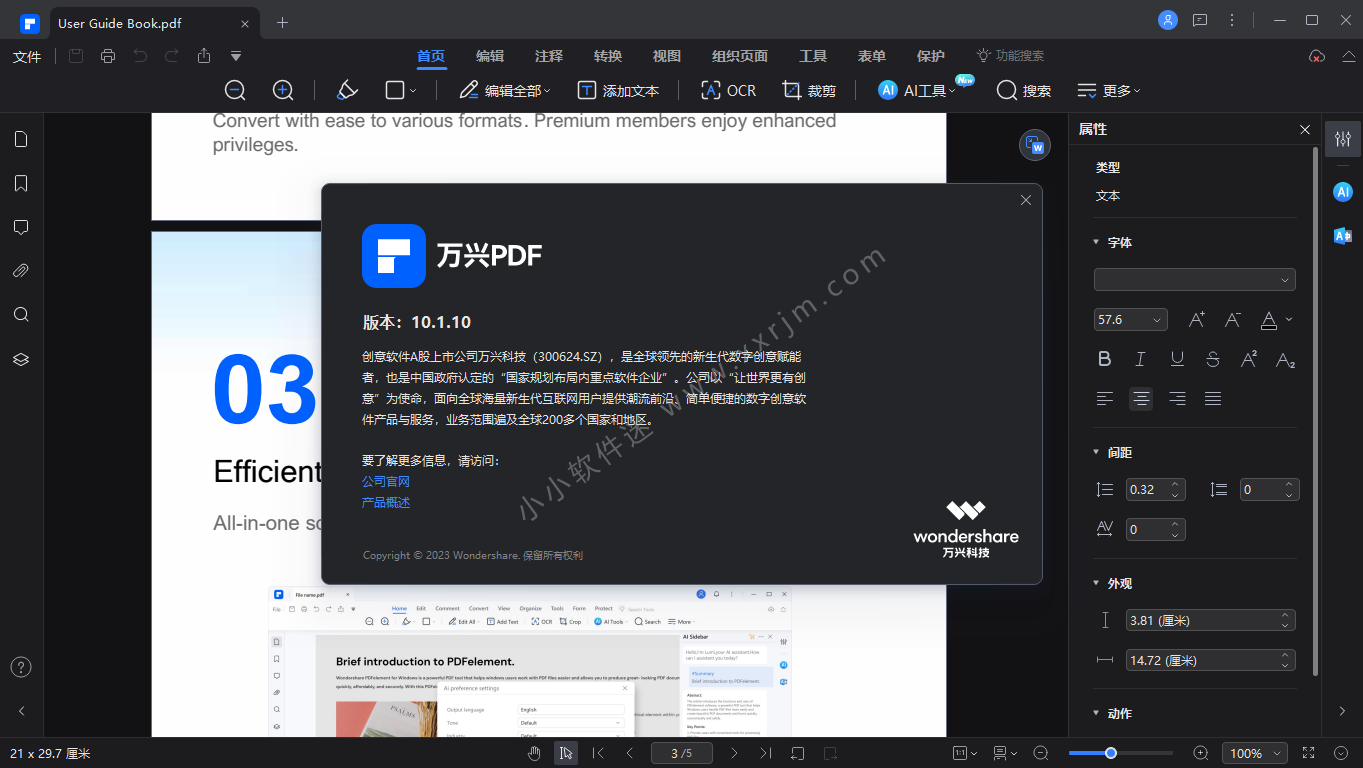The width and height of the screenshot is (1363, 768).
Task: Click the convert-to-Word floating icon
Action: pyautogui.click(x=1035, y=145)
